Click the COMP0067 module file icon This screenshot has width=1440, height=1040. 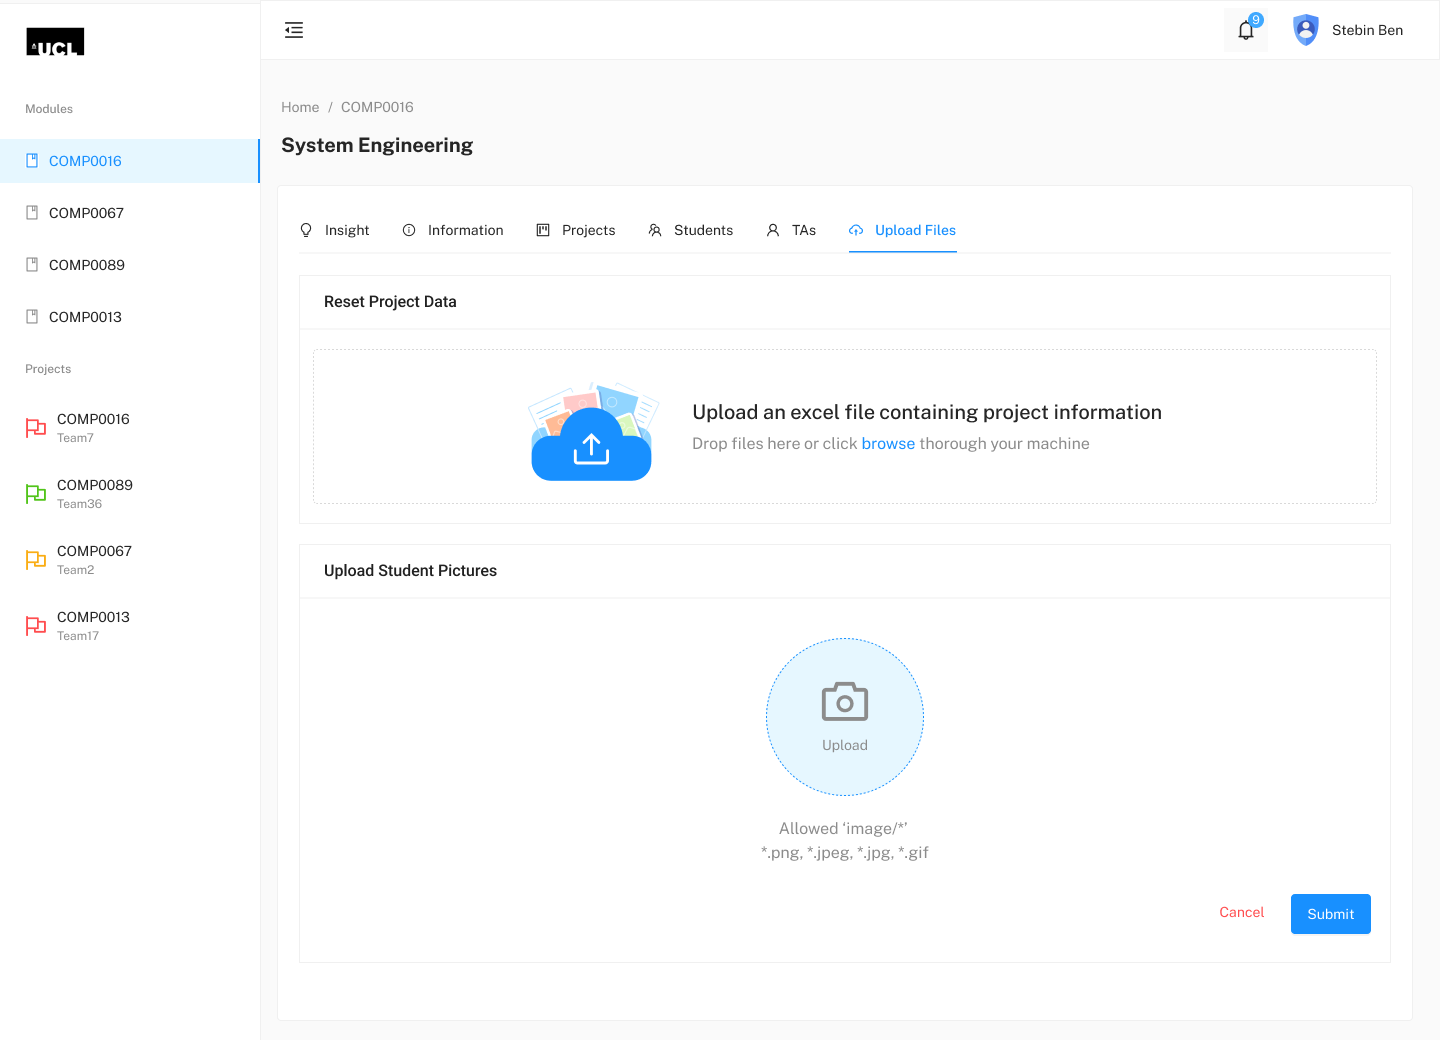32,213
